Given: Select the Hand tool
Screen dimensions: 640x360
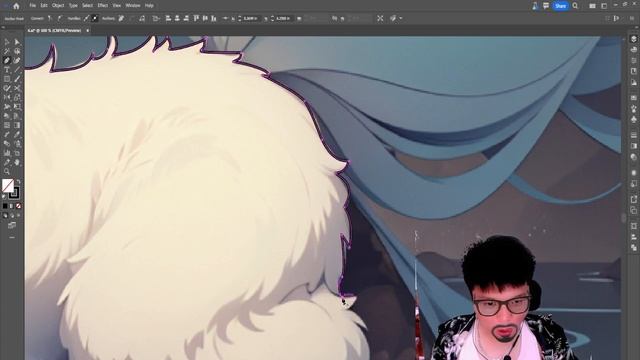Looking at the screenshot, I should click(17, 162).
